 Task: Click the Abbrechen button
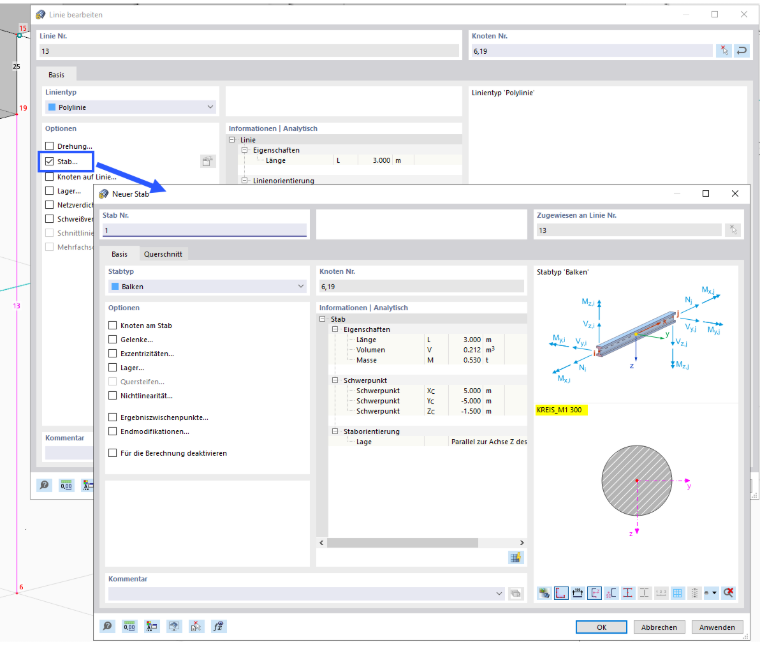point(659,627)
